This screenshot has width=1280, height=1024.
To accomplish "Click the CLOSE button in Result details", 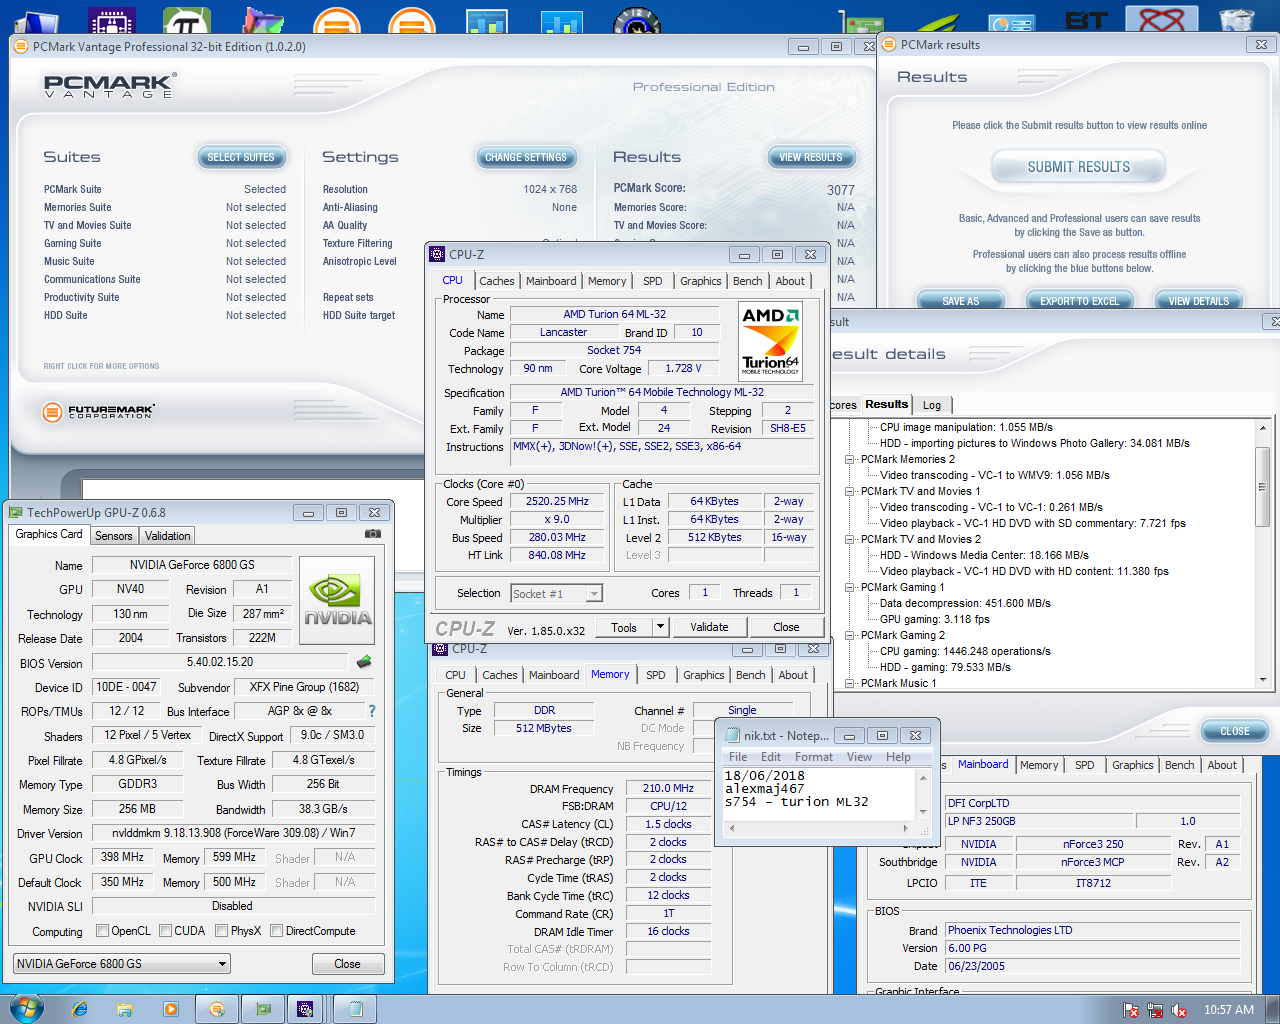I will 1234,731.
